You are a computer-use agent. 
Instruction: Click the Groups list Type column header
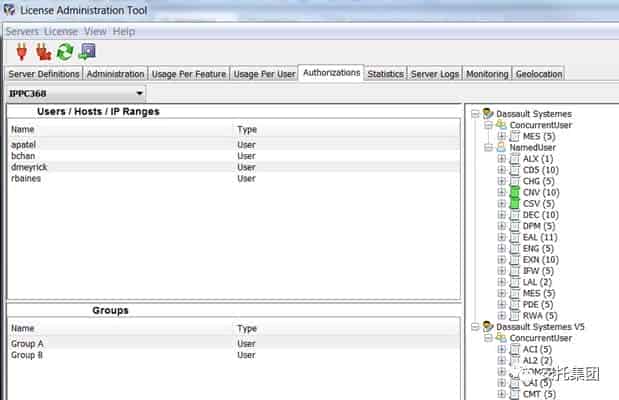coord(347,329)
